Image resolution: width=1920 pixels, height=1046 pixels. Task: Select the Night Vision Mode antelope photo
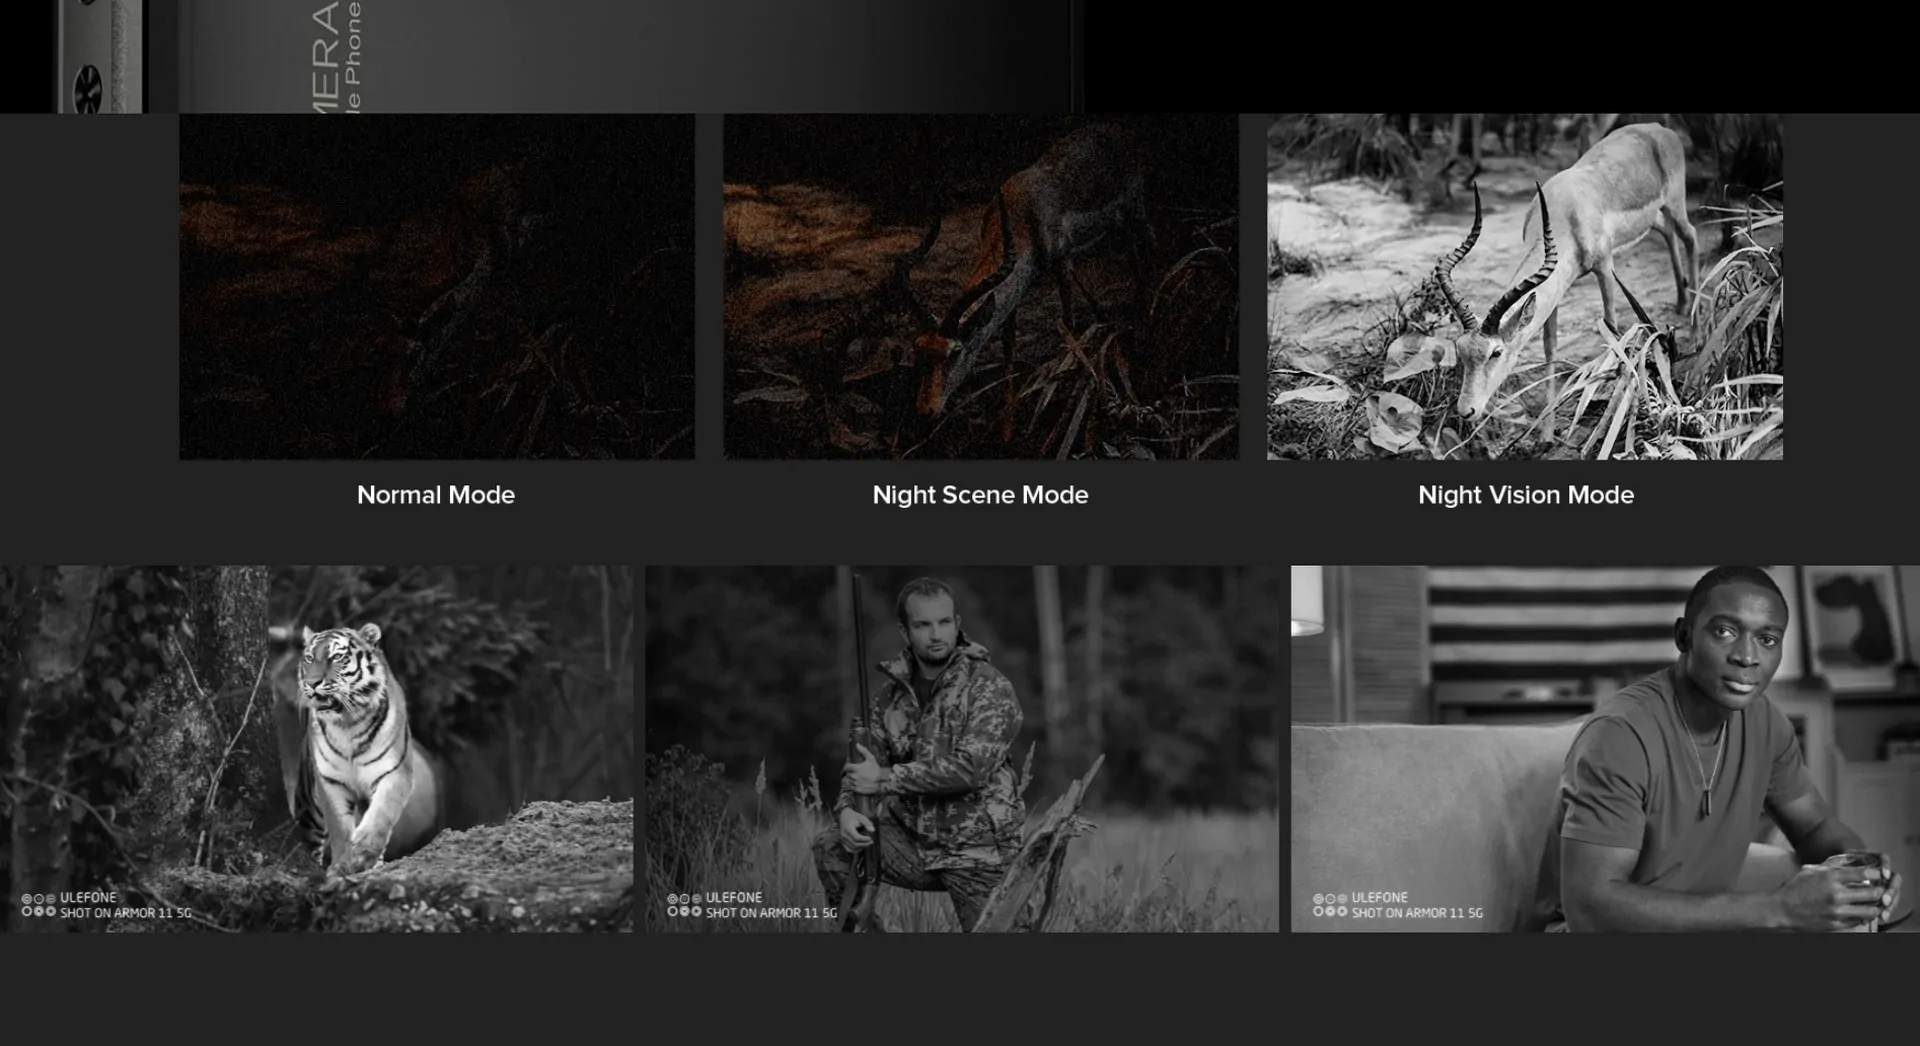point(1525,286)
